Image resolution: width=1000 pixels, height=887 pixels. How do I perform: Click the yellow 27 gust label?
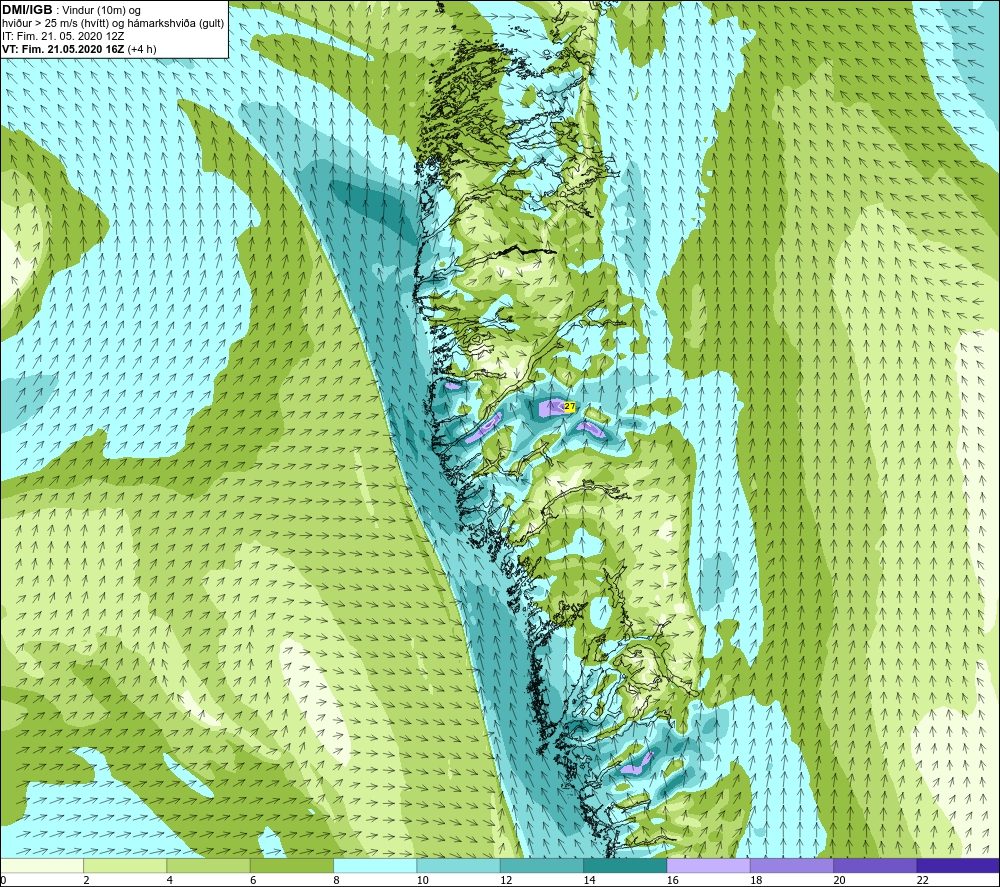coord(570,406)
